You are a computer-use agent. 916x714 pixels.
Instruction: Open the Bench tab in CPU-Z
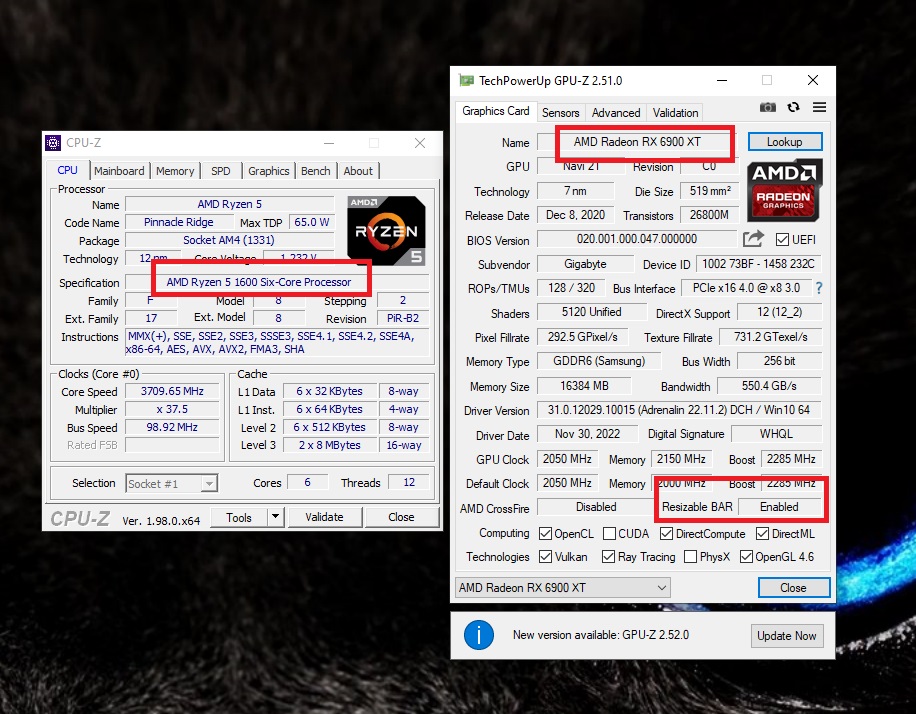315,171
